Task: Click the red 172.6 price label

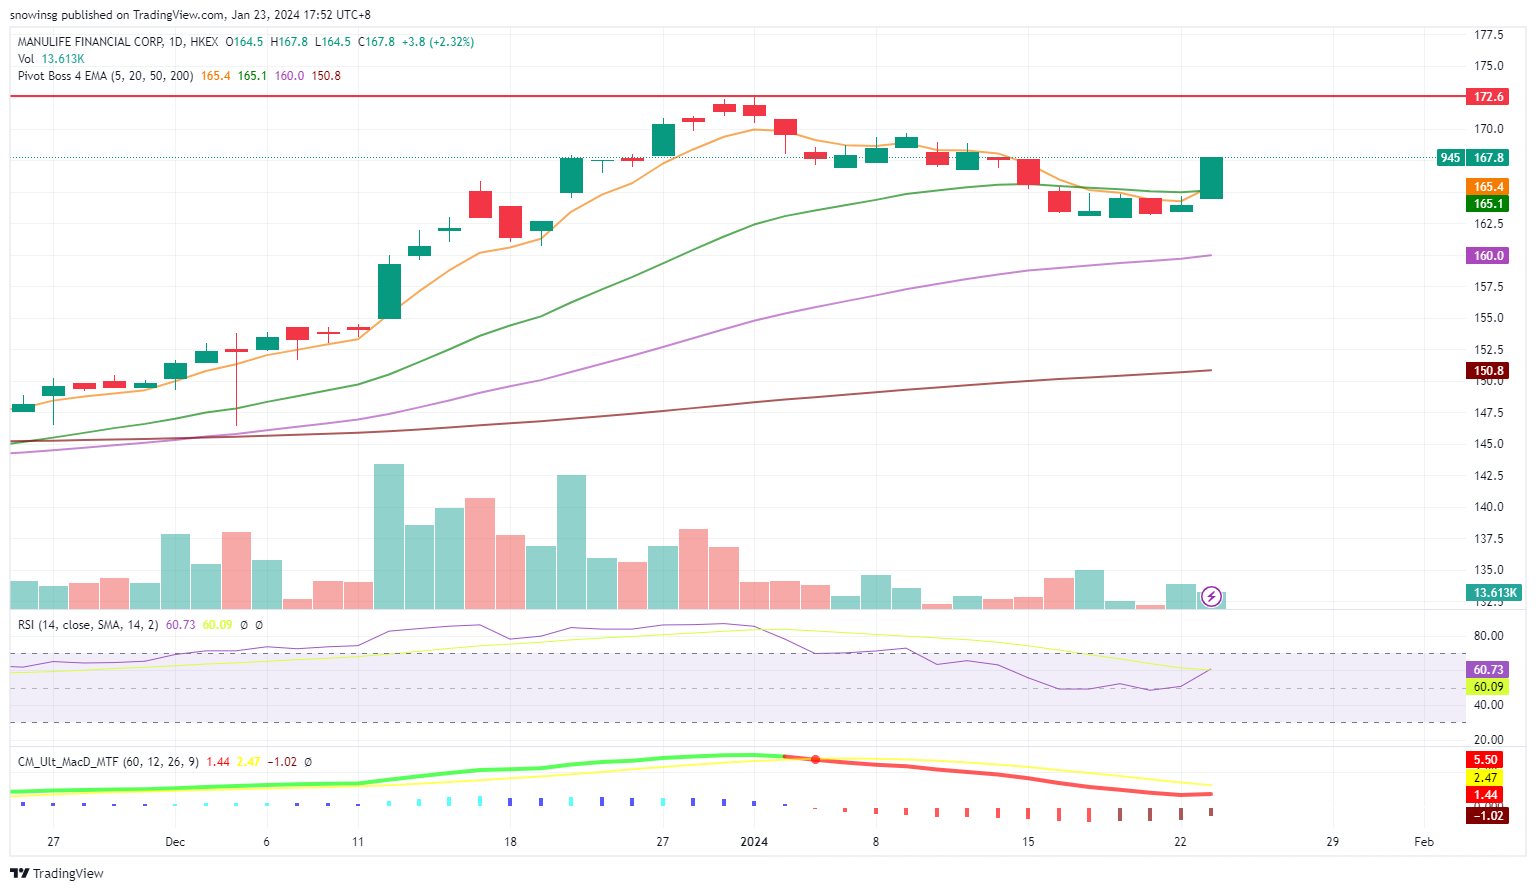Action: [x=1488, y=97]
